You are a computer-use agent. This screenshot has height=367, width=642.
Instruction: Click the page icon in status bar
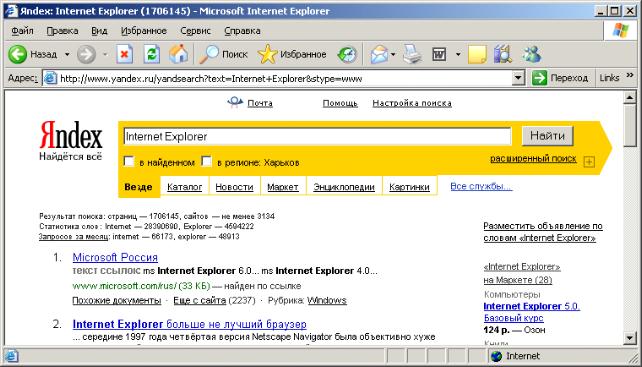tap(11, 355)
